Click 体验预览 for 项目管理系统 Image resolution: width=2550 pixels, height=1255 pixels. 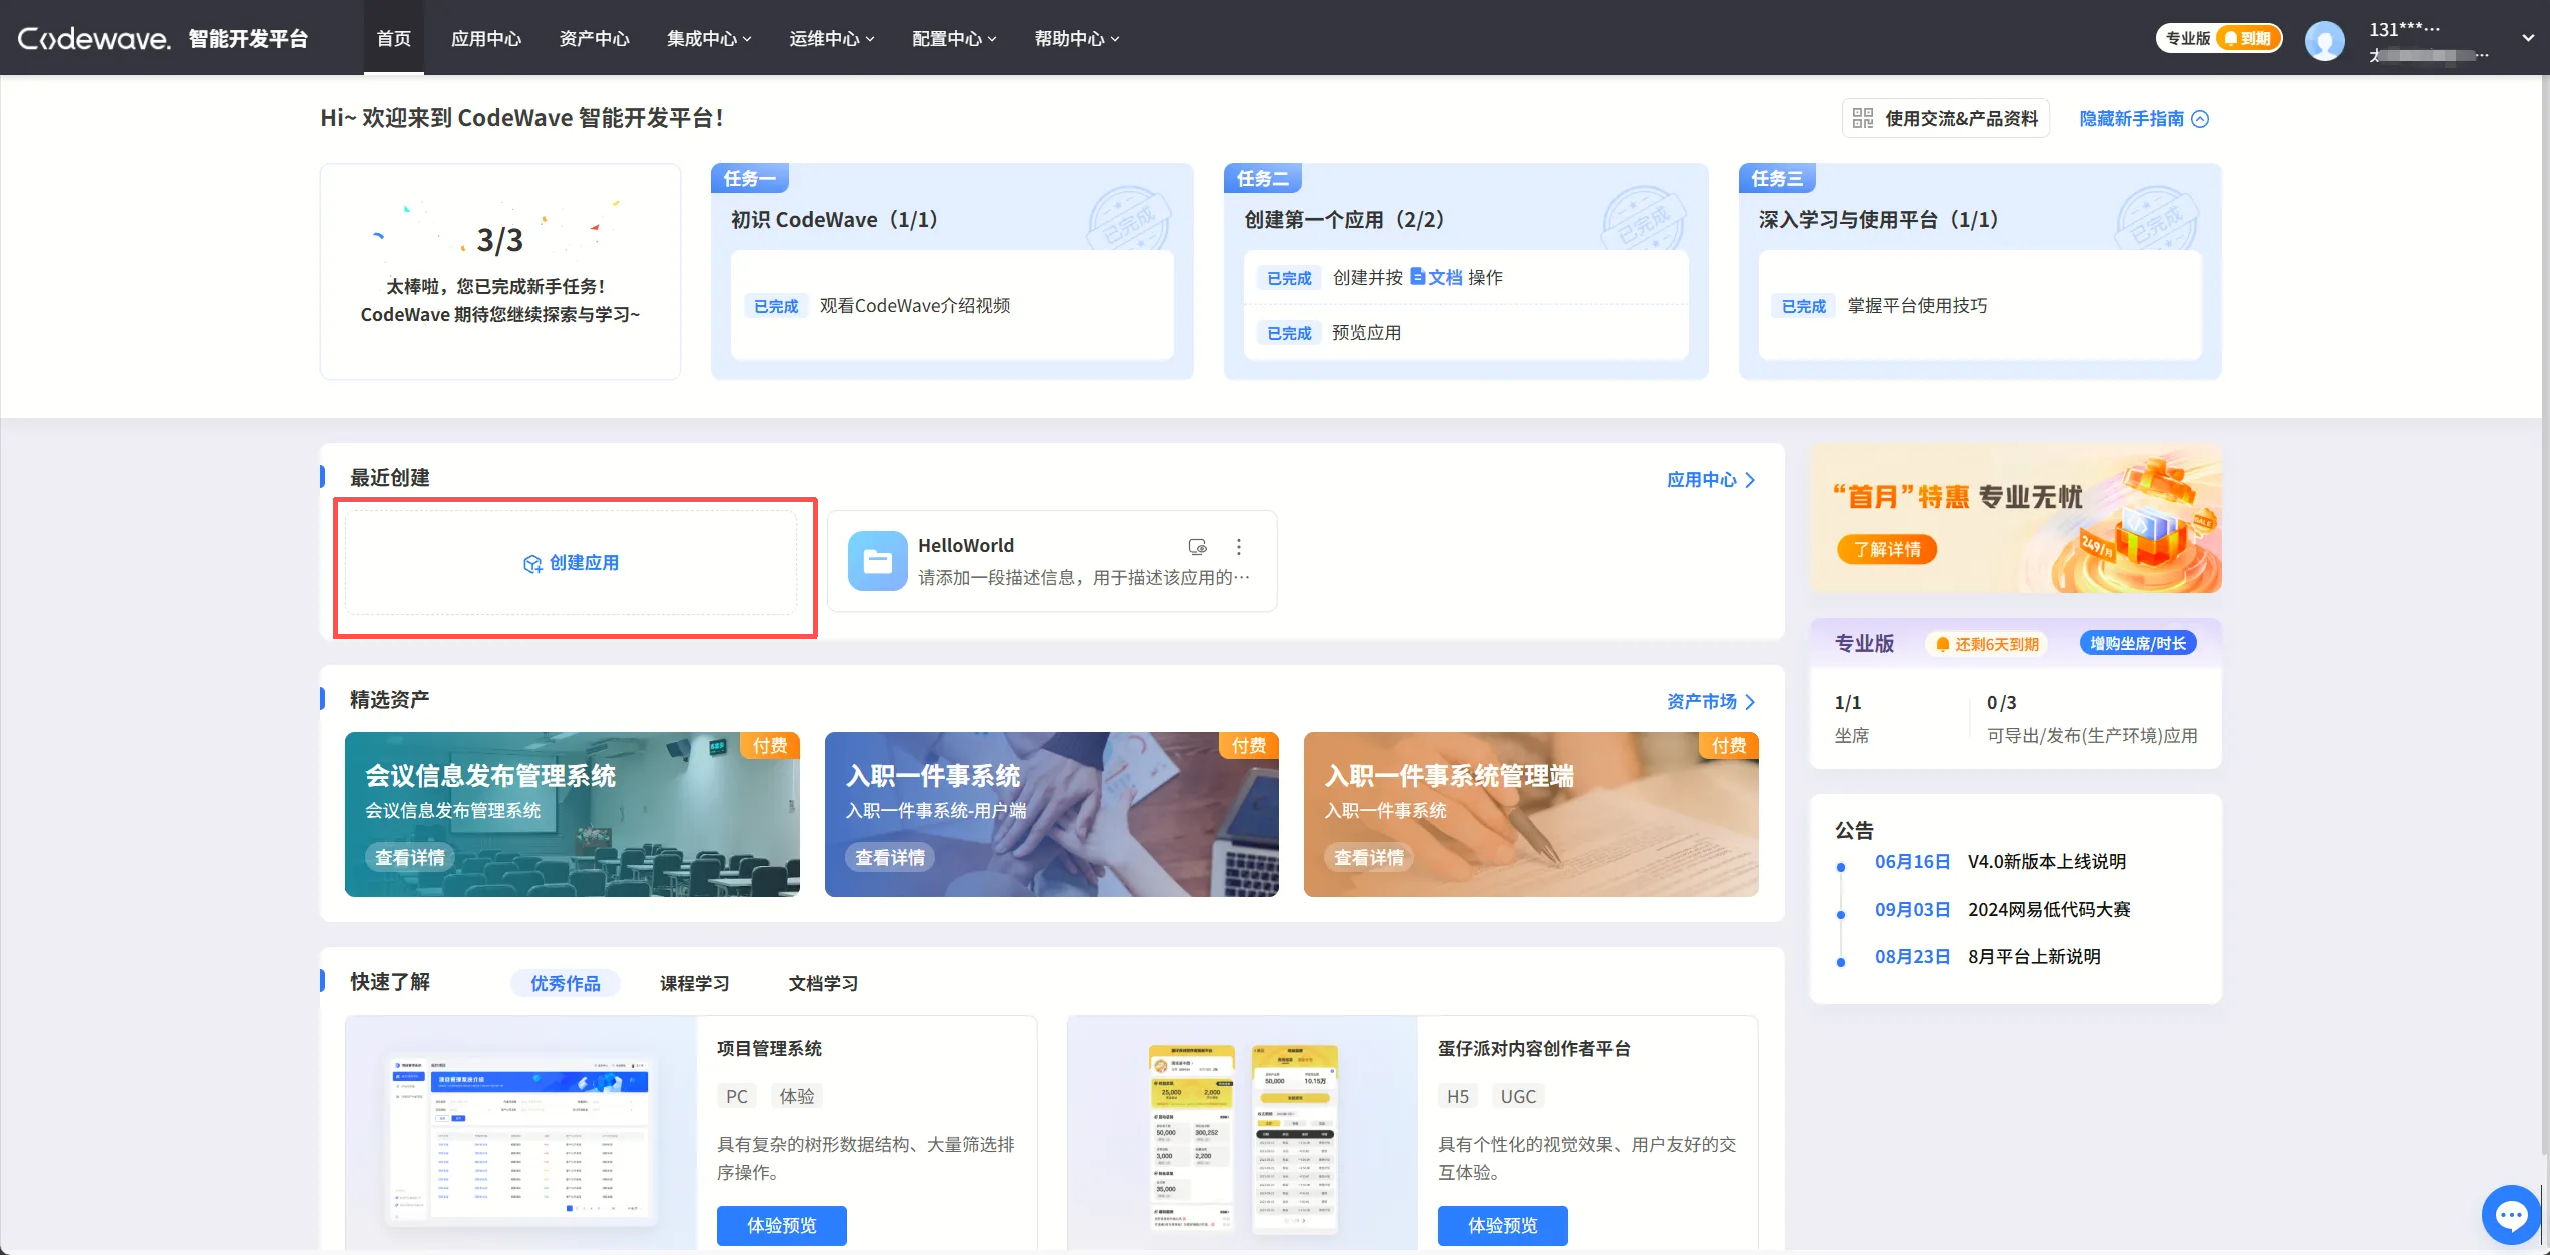[x=781, y=1225]
